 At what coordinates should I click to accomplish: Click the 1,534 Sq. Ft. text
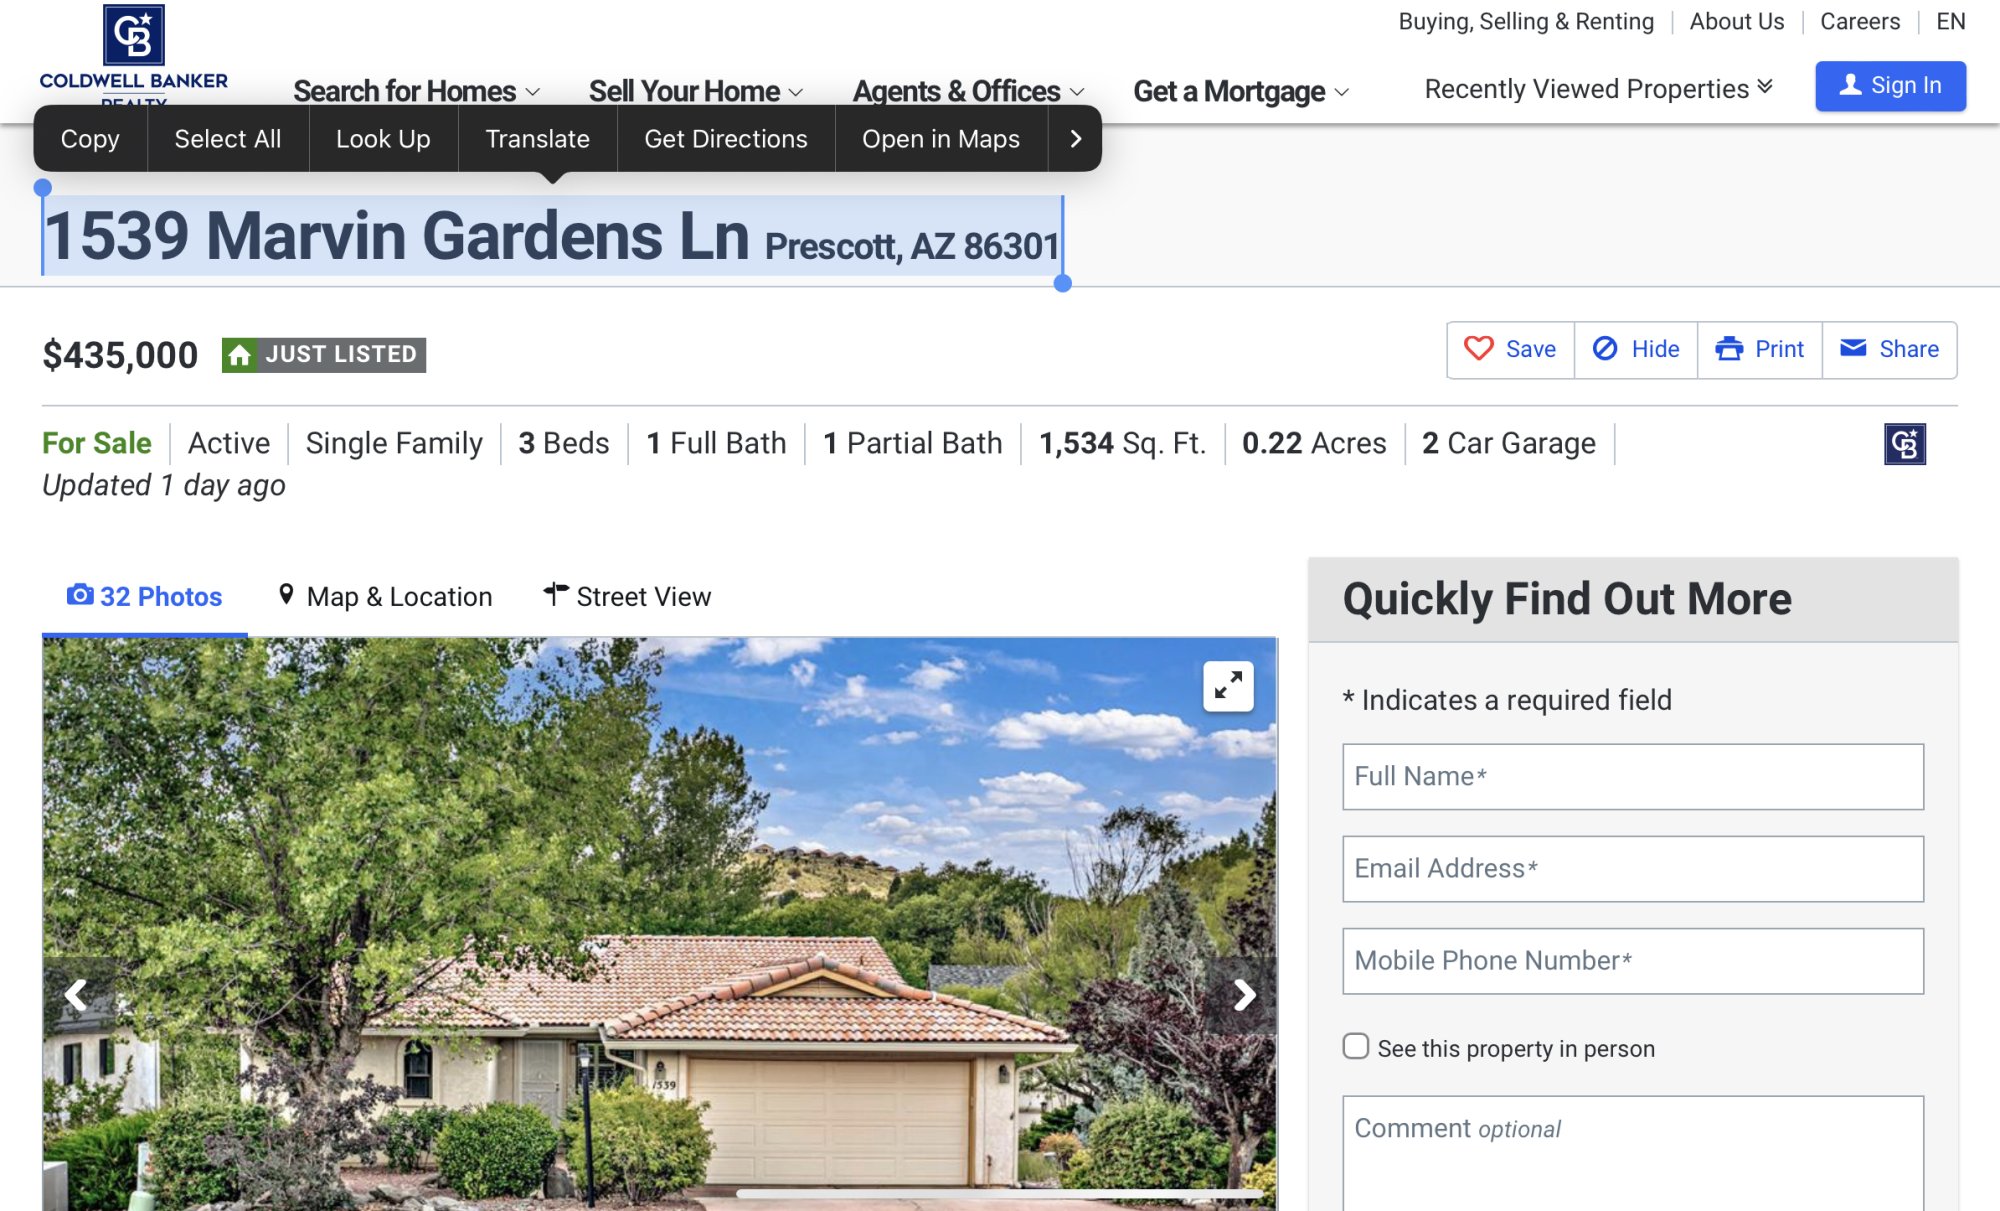coord(1122,443)
